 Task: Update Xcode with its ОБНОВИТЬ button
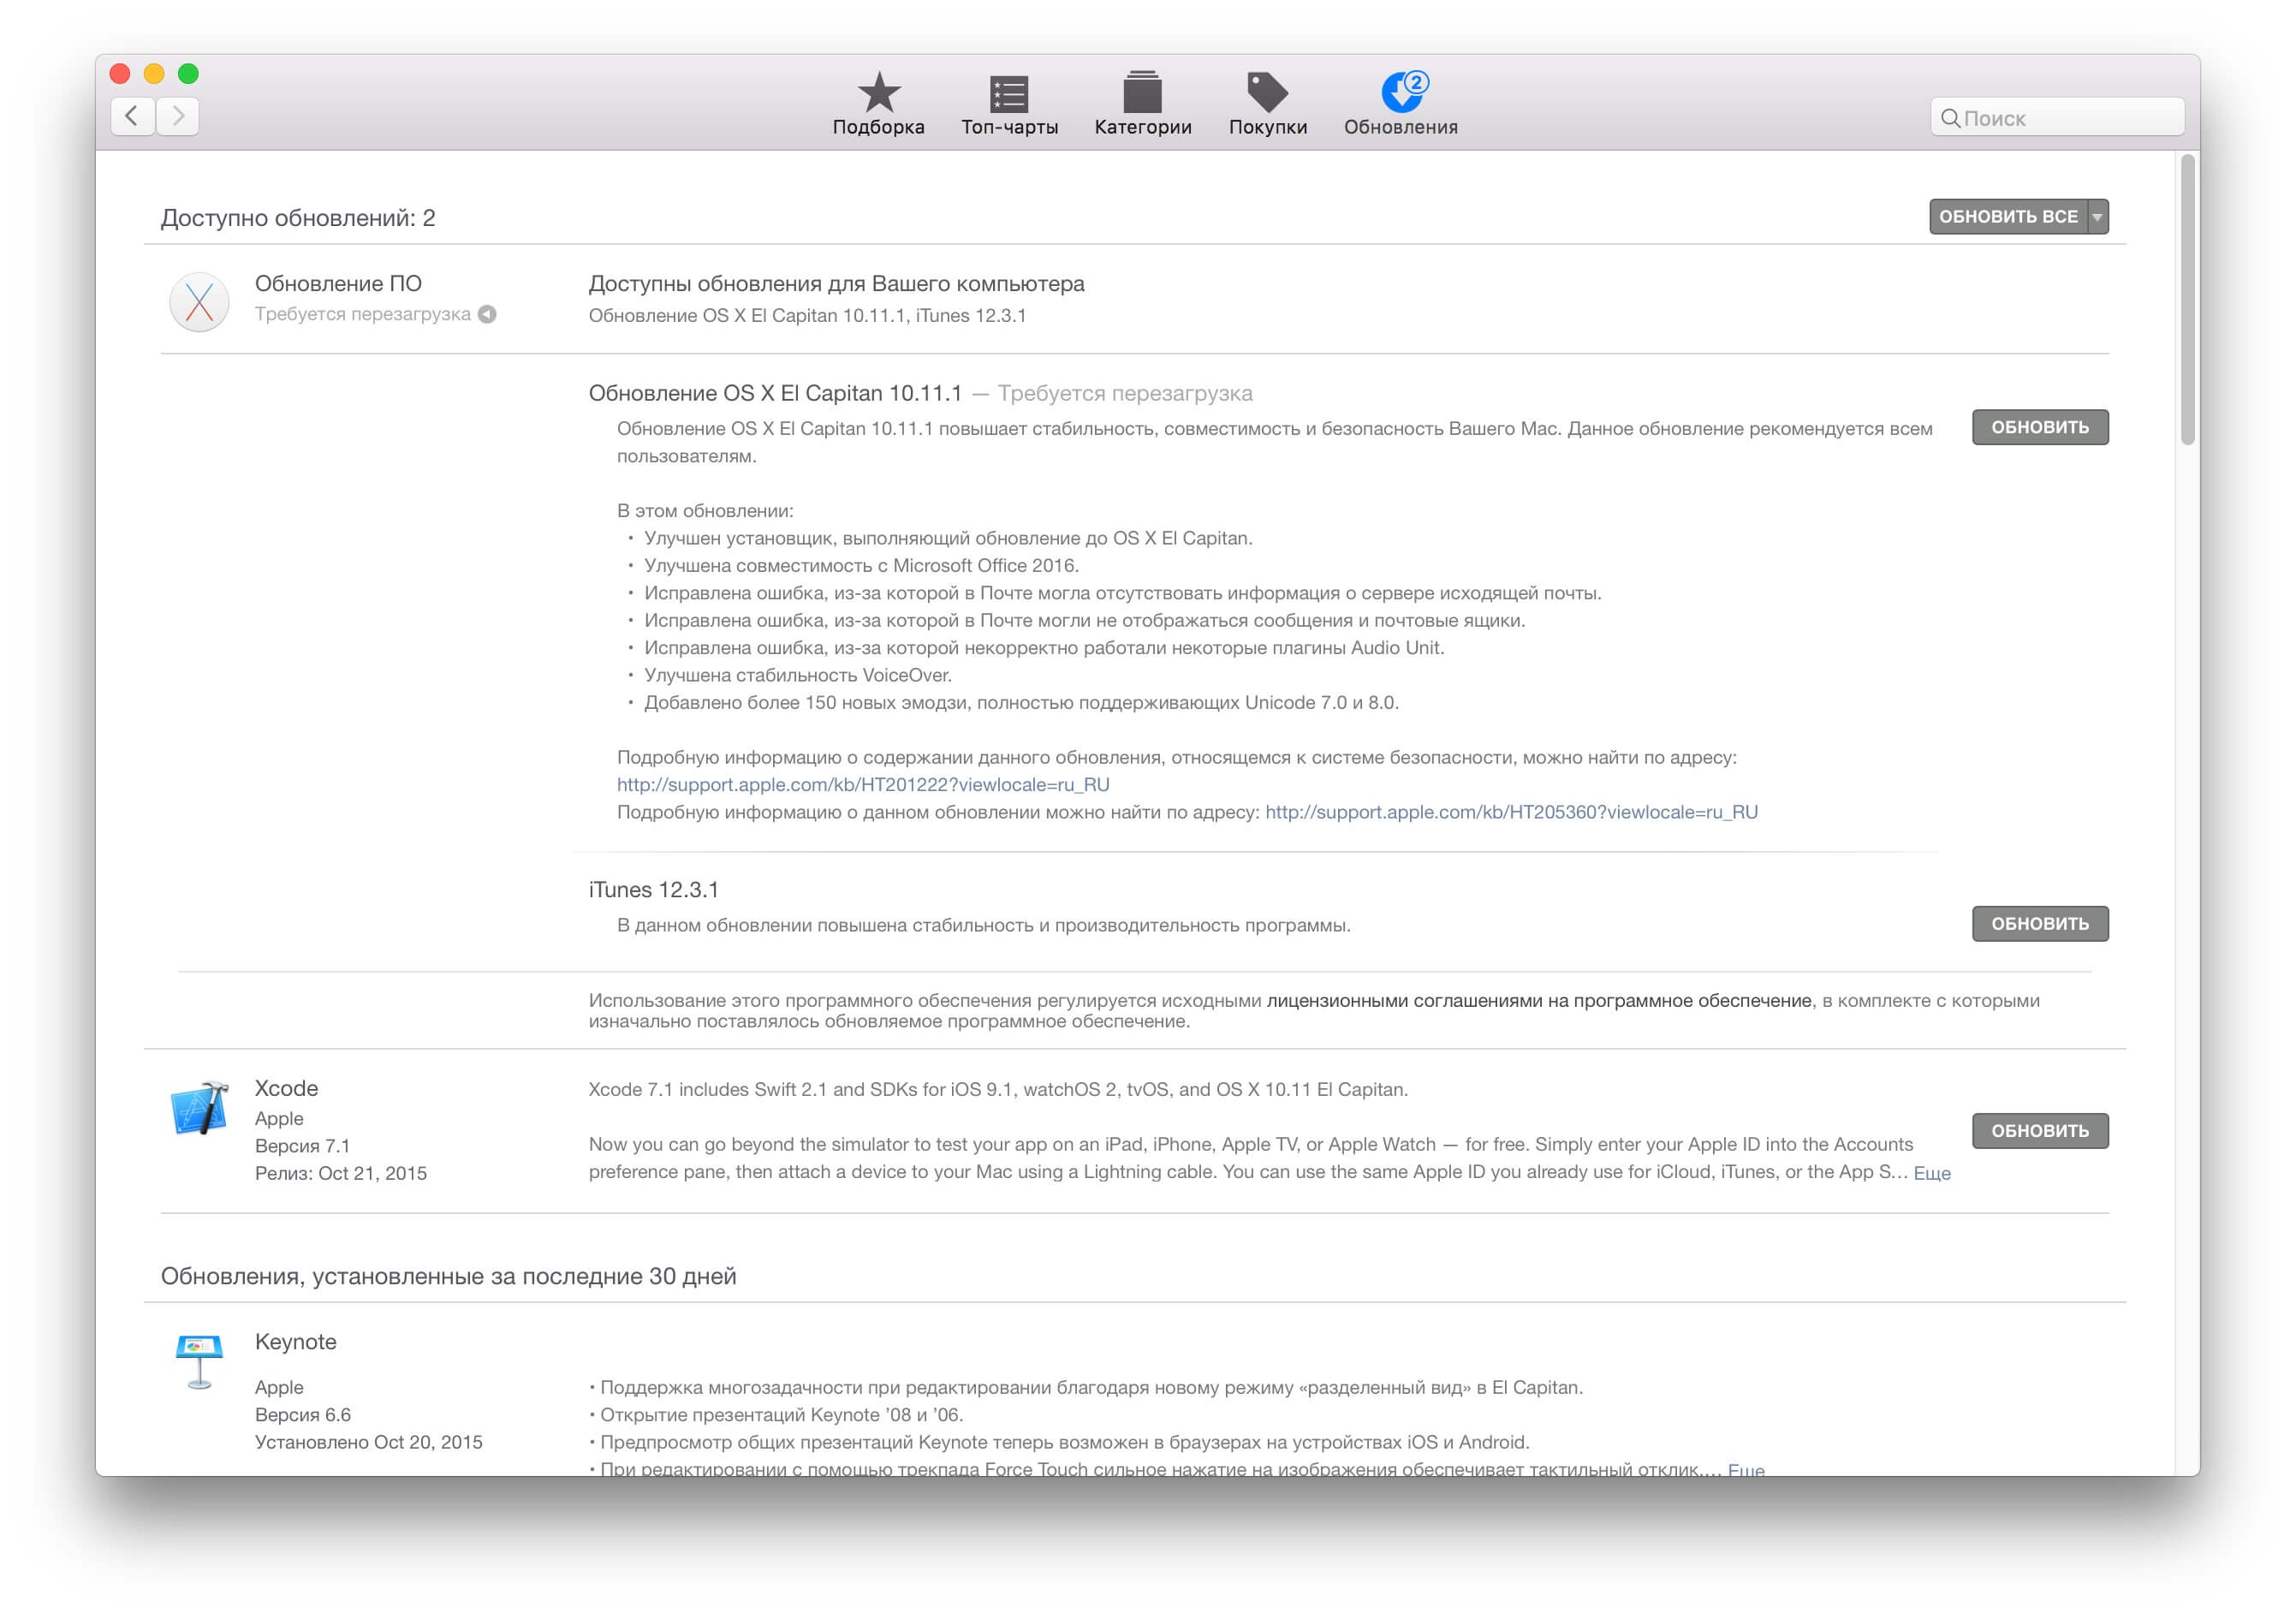pyautogui.click(x=2039, y=1130)
